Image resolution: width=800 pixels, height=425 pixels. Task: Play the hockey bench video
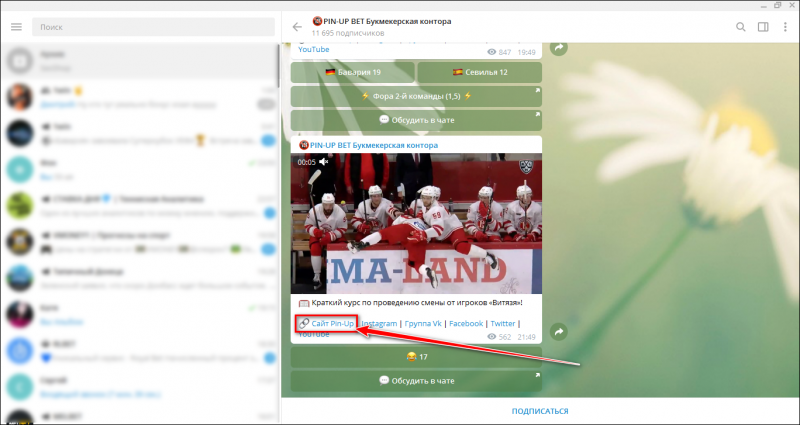(x=416, y=223)
